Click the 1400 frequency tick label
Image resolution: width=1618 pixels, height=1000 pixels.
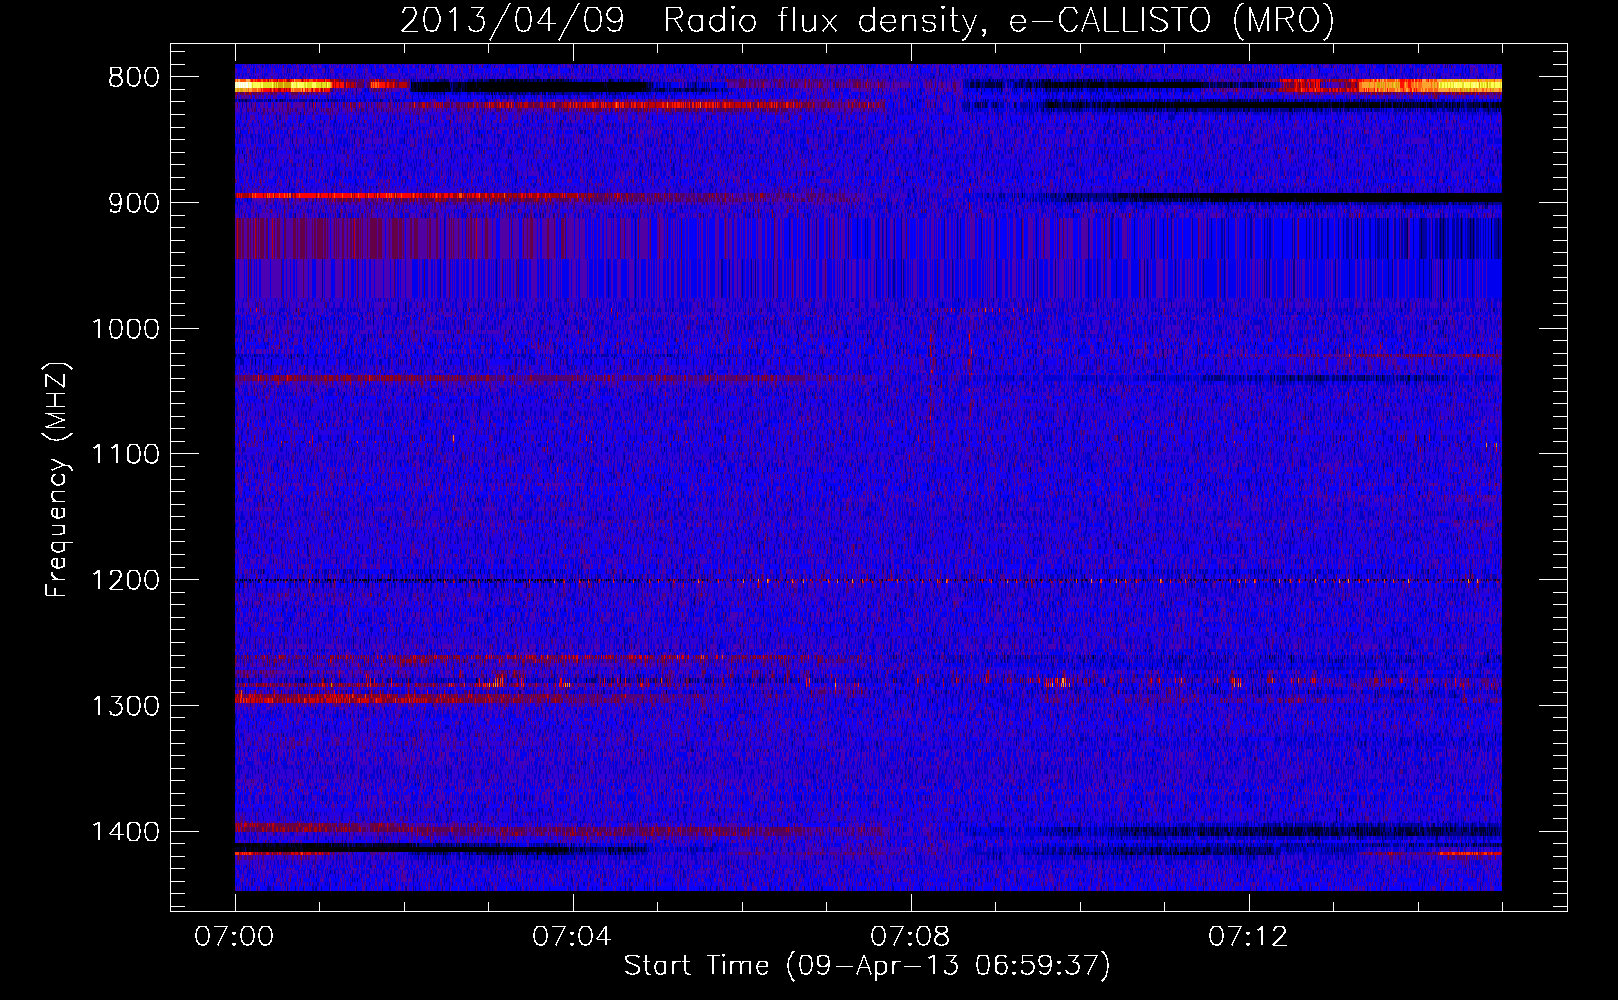point(125,832)
